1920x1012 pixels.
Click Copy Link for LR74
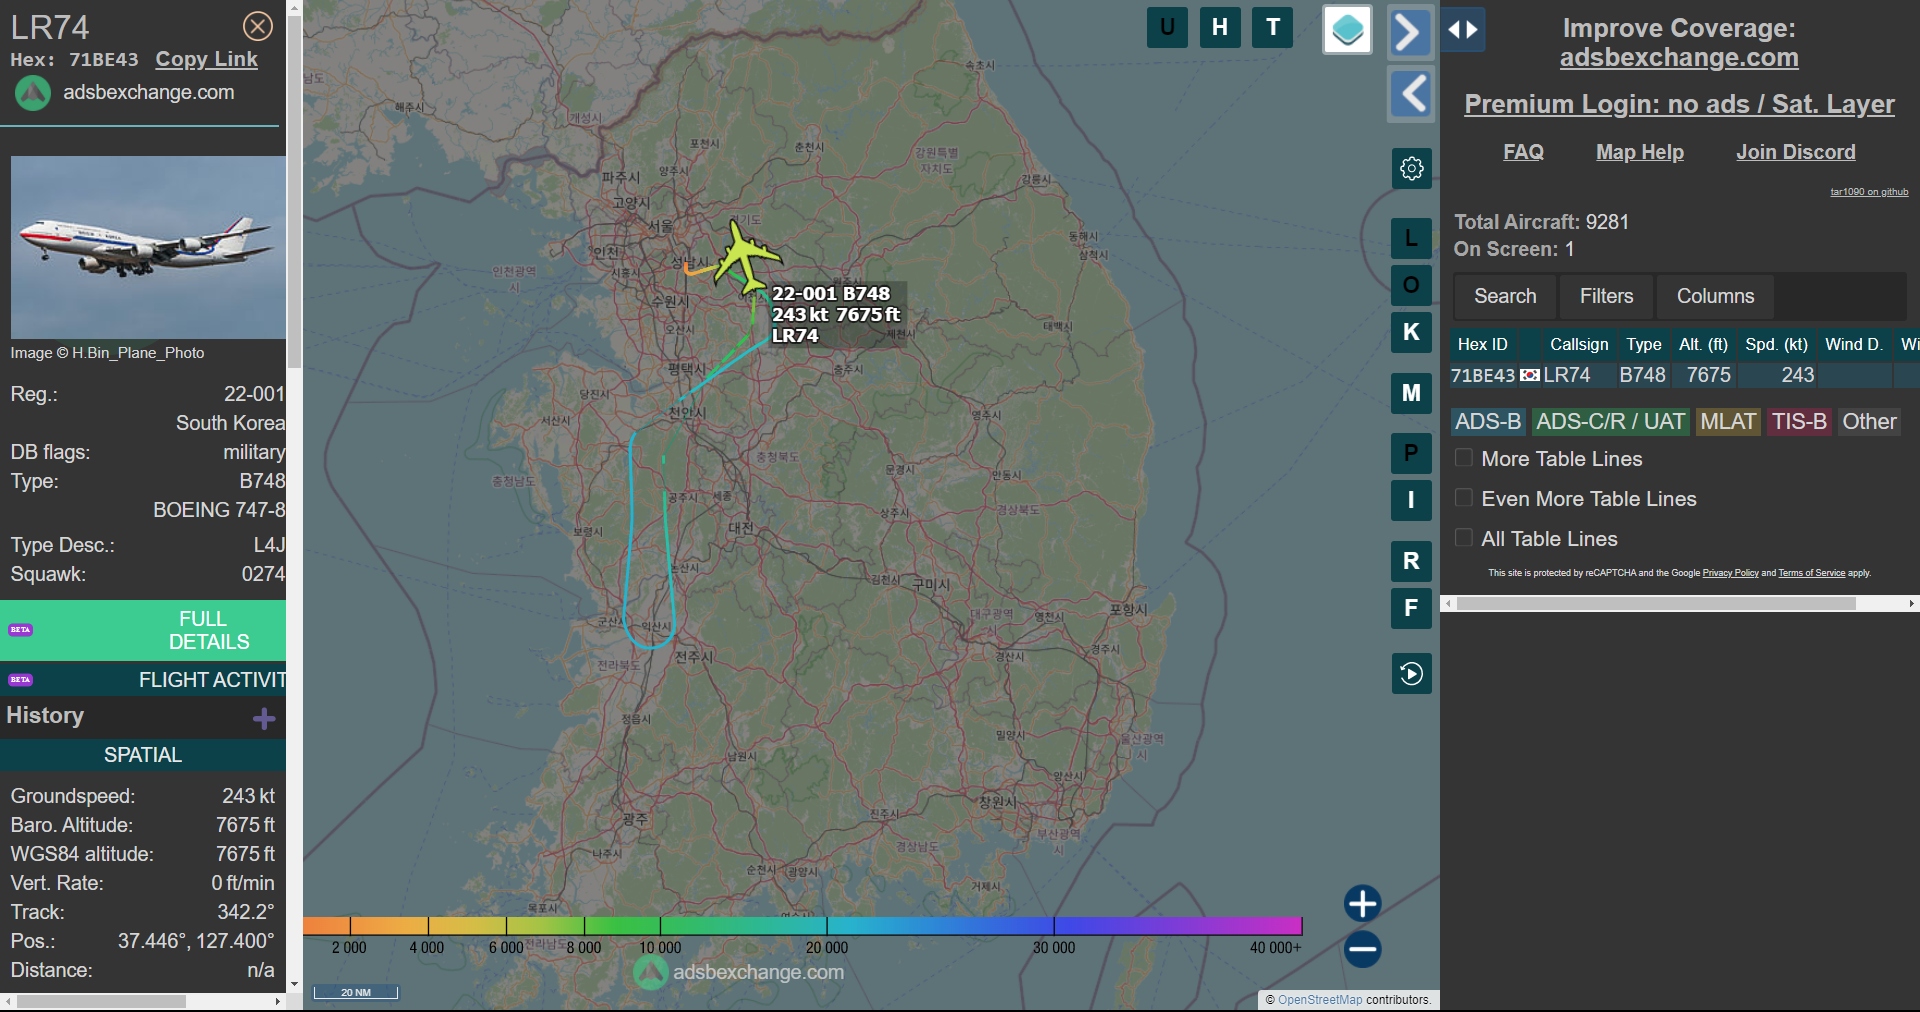point(206,59)
